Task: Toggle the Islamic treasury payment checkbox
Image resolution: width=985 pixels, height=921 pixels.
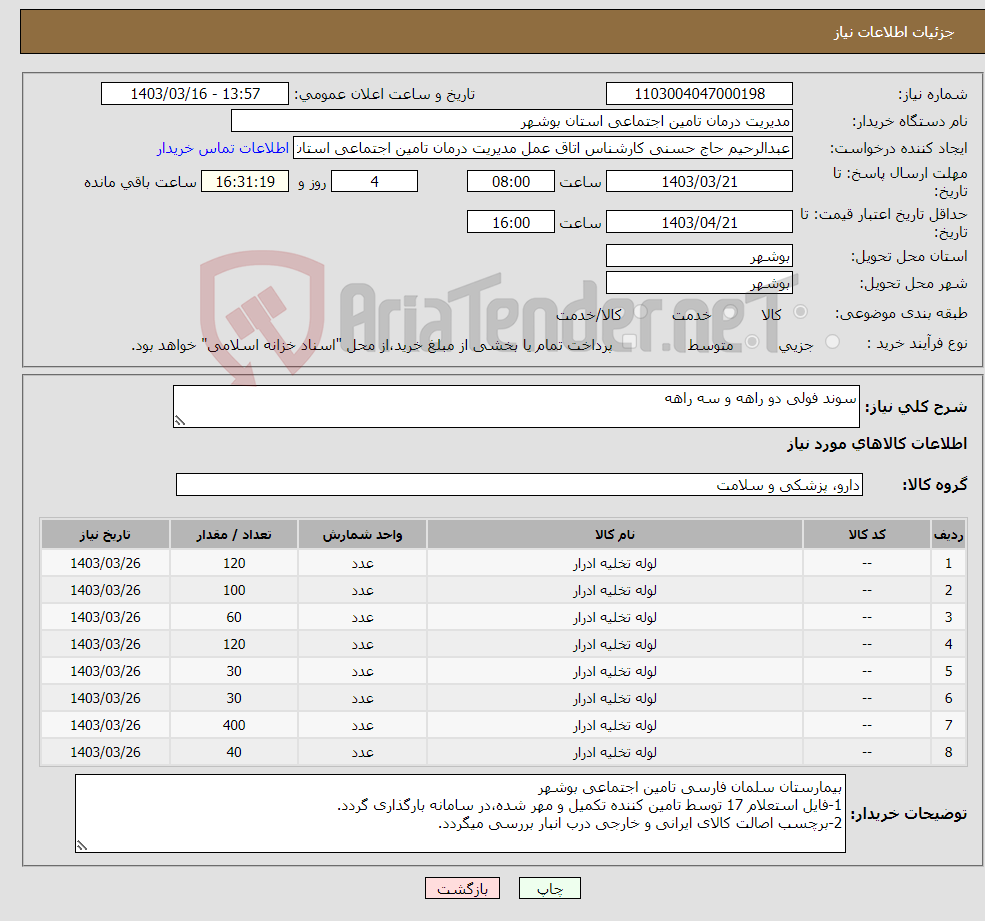Action: (629, 342)
